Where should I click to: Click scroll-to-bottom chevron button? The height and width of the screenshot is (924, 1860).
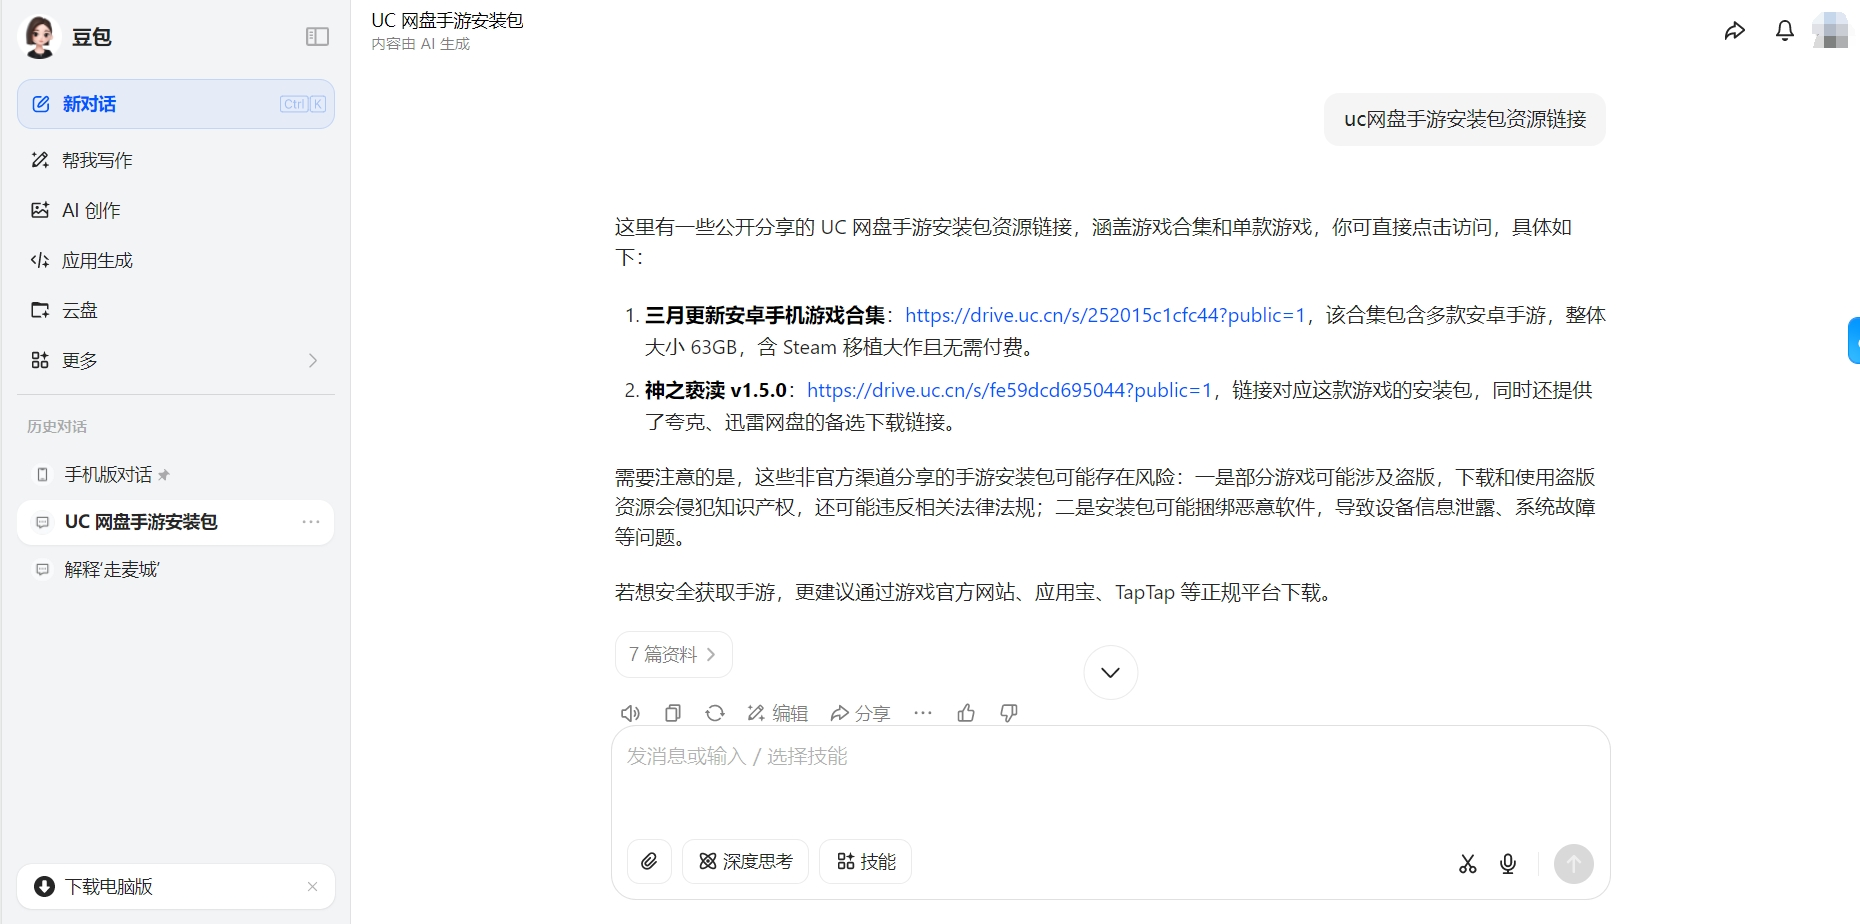click(x=1110, y=672)
